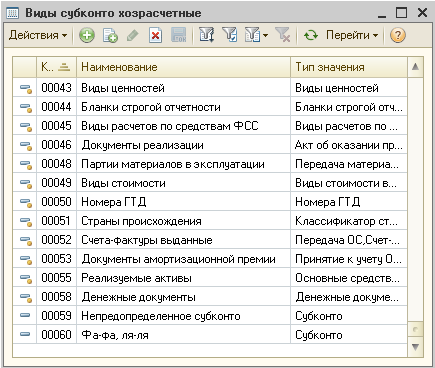Refresh the list with the green arrows icon

(311, 35)
